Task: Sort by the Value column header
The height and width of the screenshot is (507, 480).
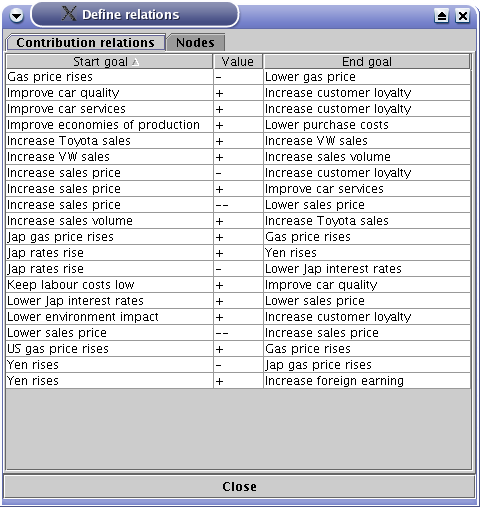Action: 238,62
